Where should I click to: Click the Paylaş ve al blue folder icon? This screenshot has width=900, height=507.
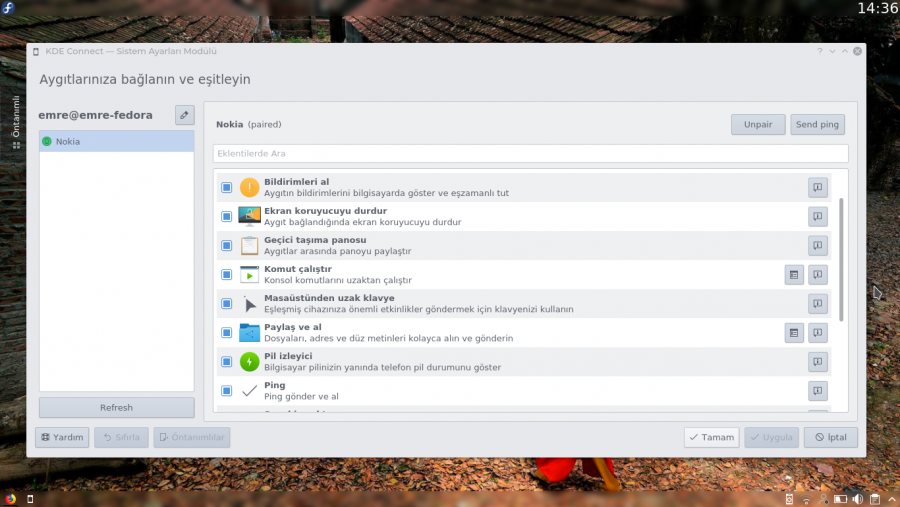[x=249, y=332]
